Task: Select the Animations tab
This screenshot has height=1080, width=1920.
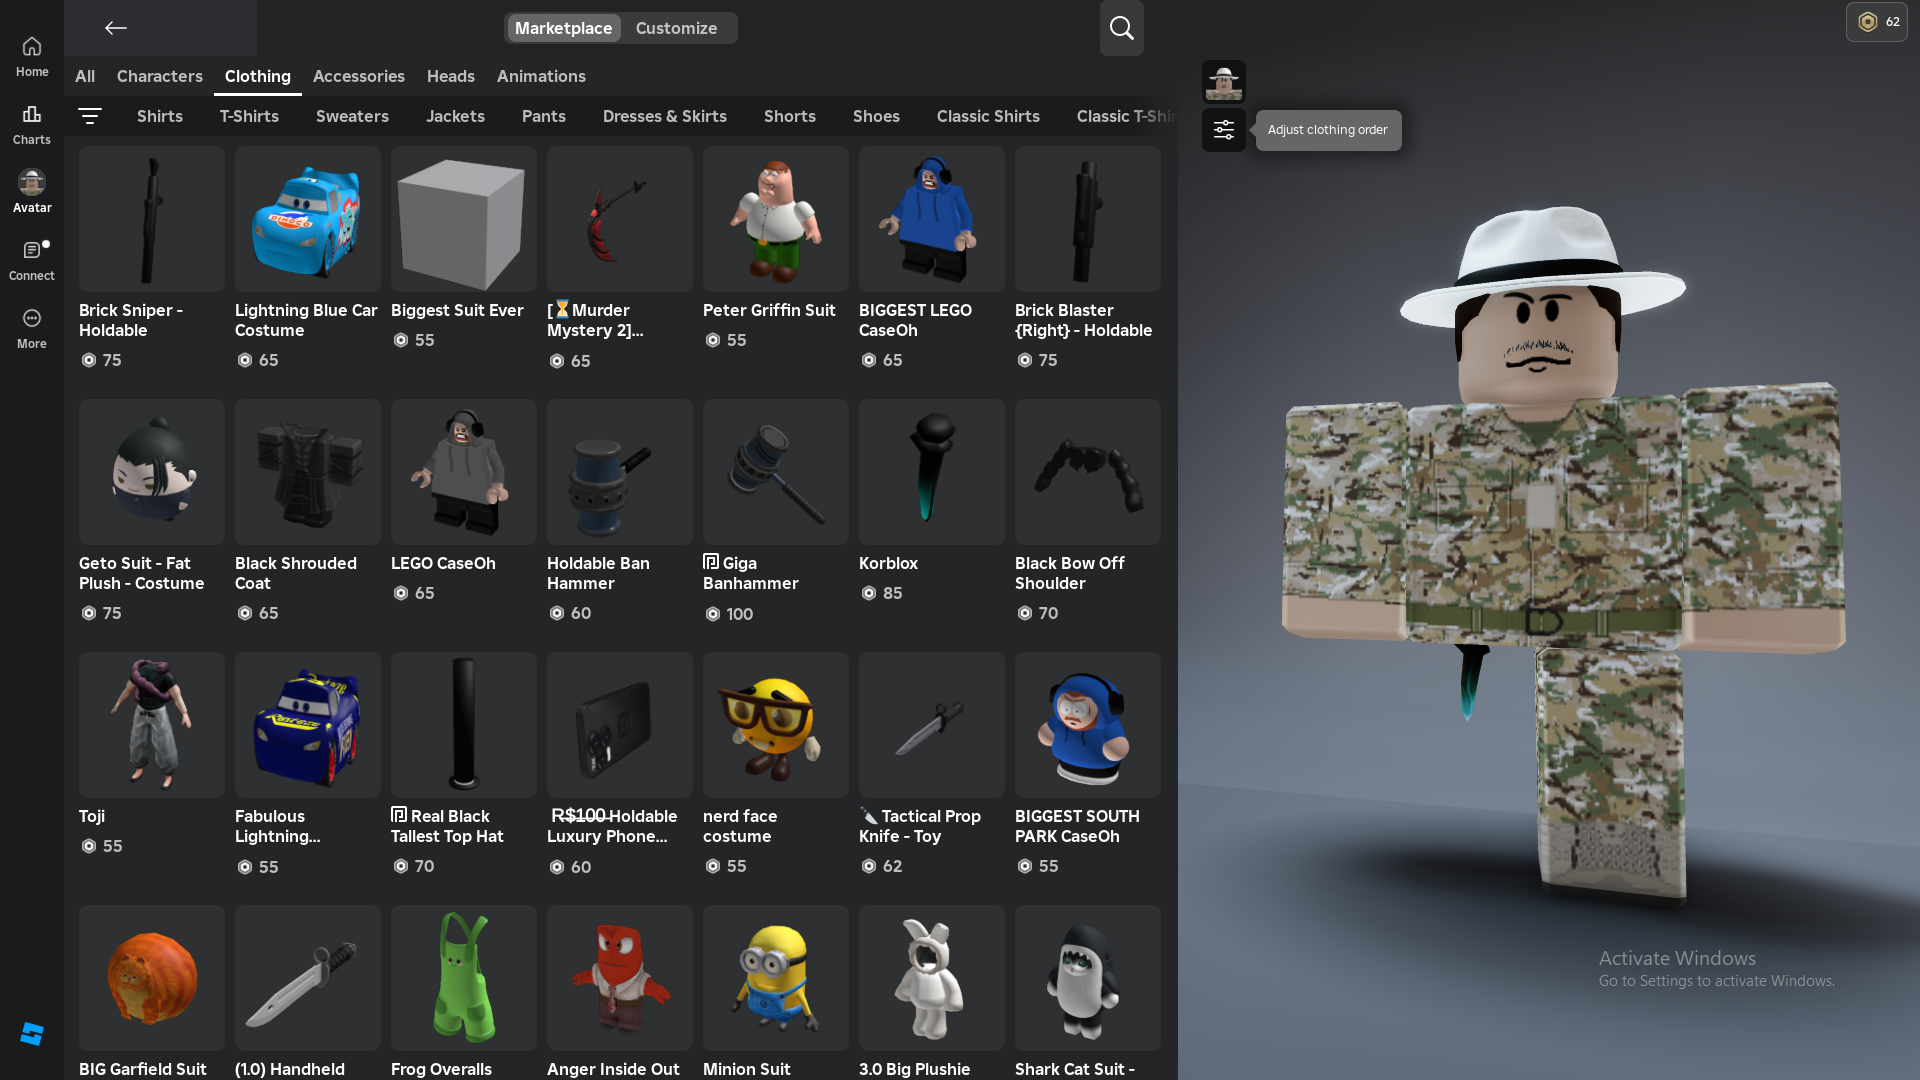Action: [x=541, y=76]
